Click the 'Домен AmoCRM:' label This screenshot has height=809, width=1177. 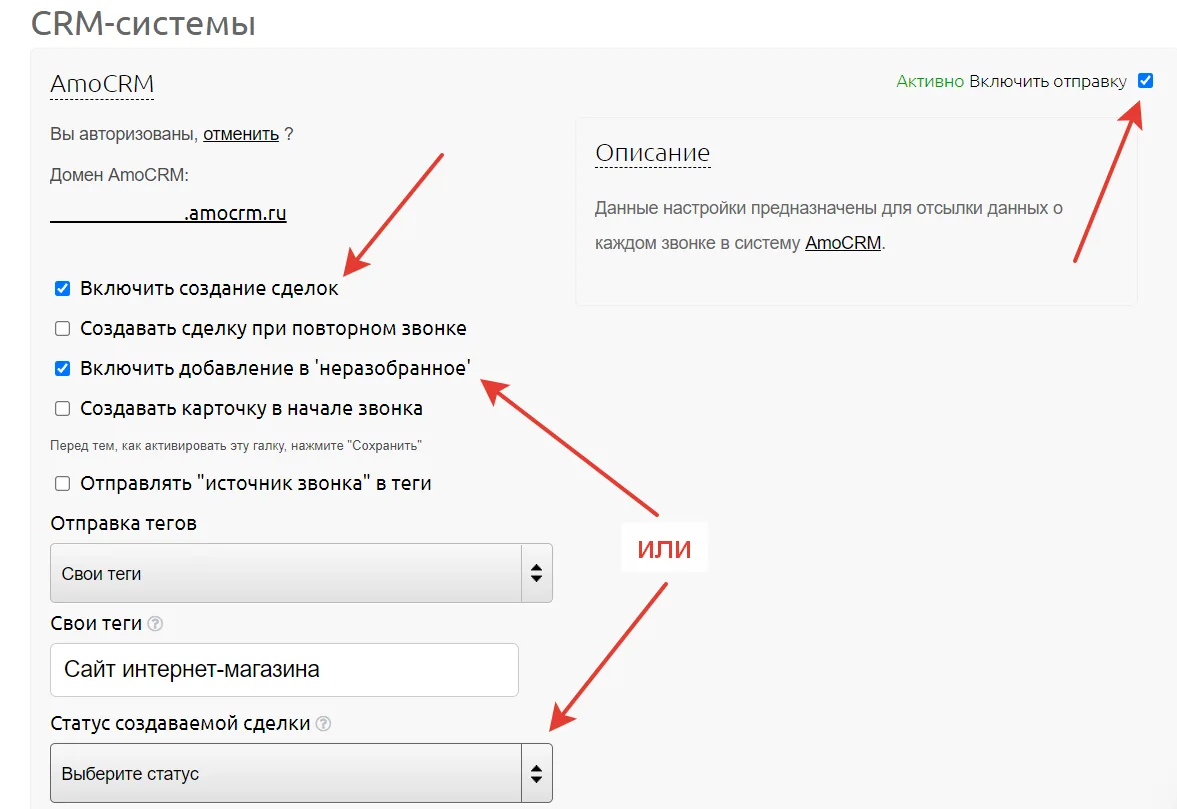119,175
